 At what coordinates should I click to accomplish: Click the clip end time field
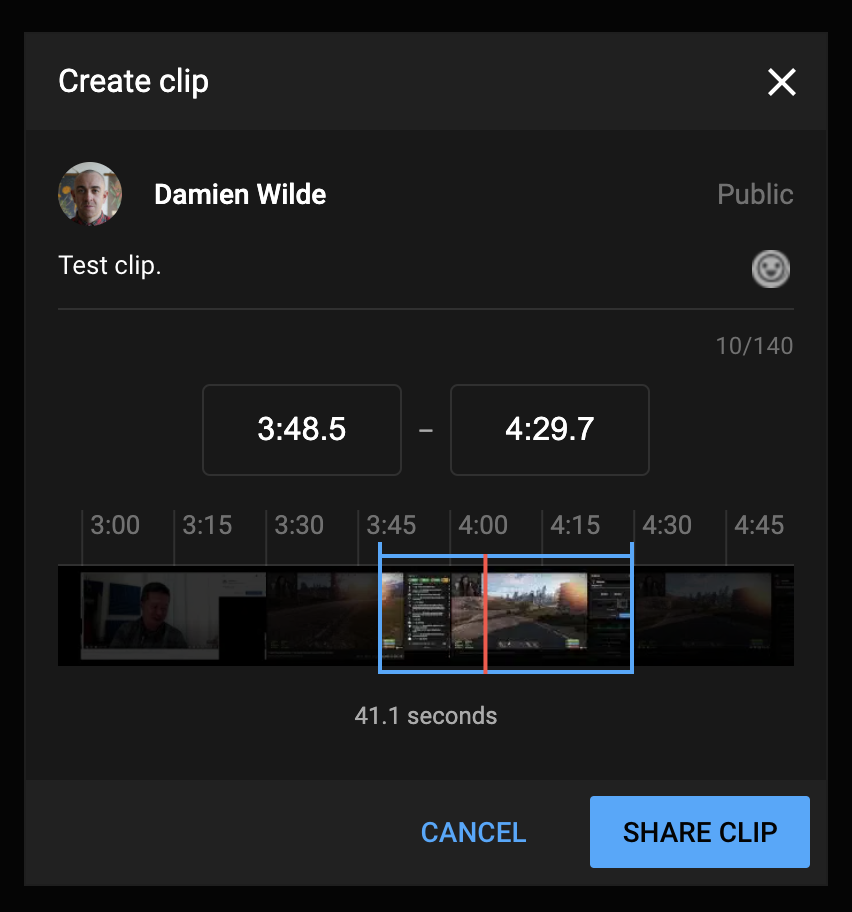[549, 430]
